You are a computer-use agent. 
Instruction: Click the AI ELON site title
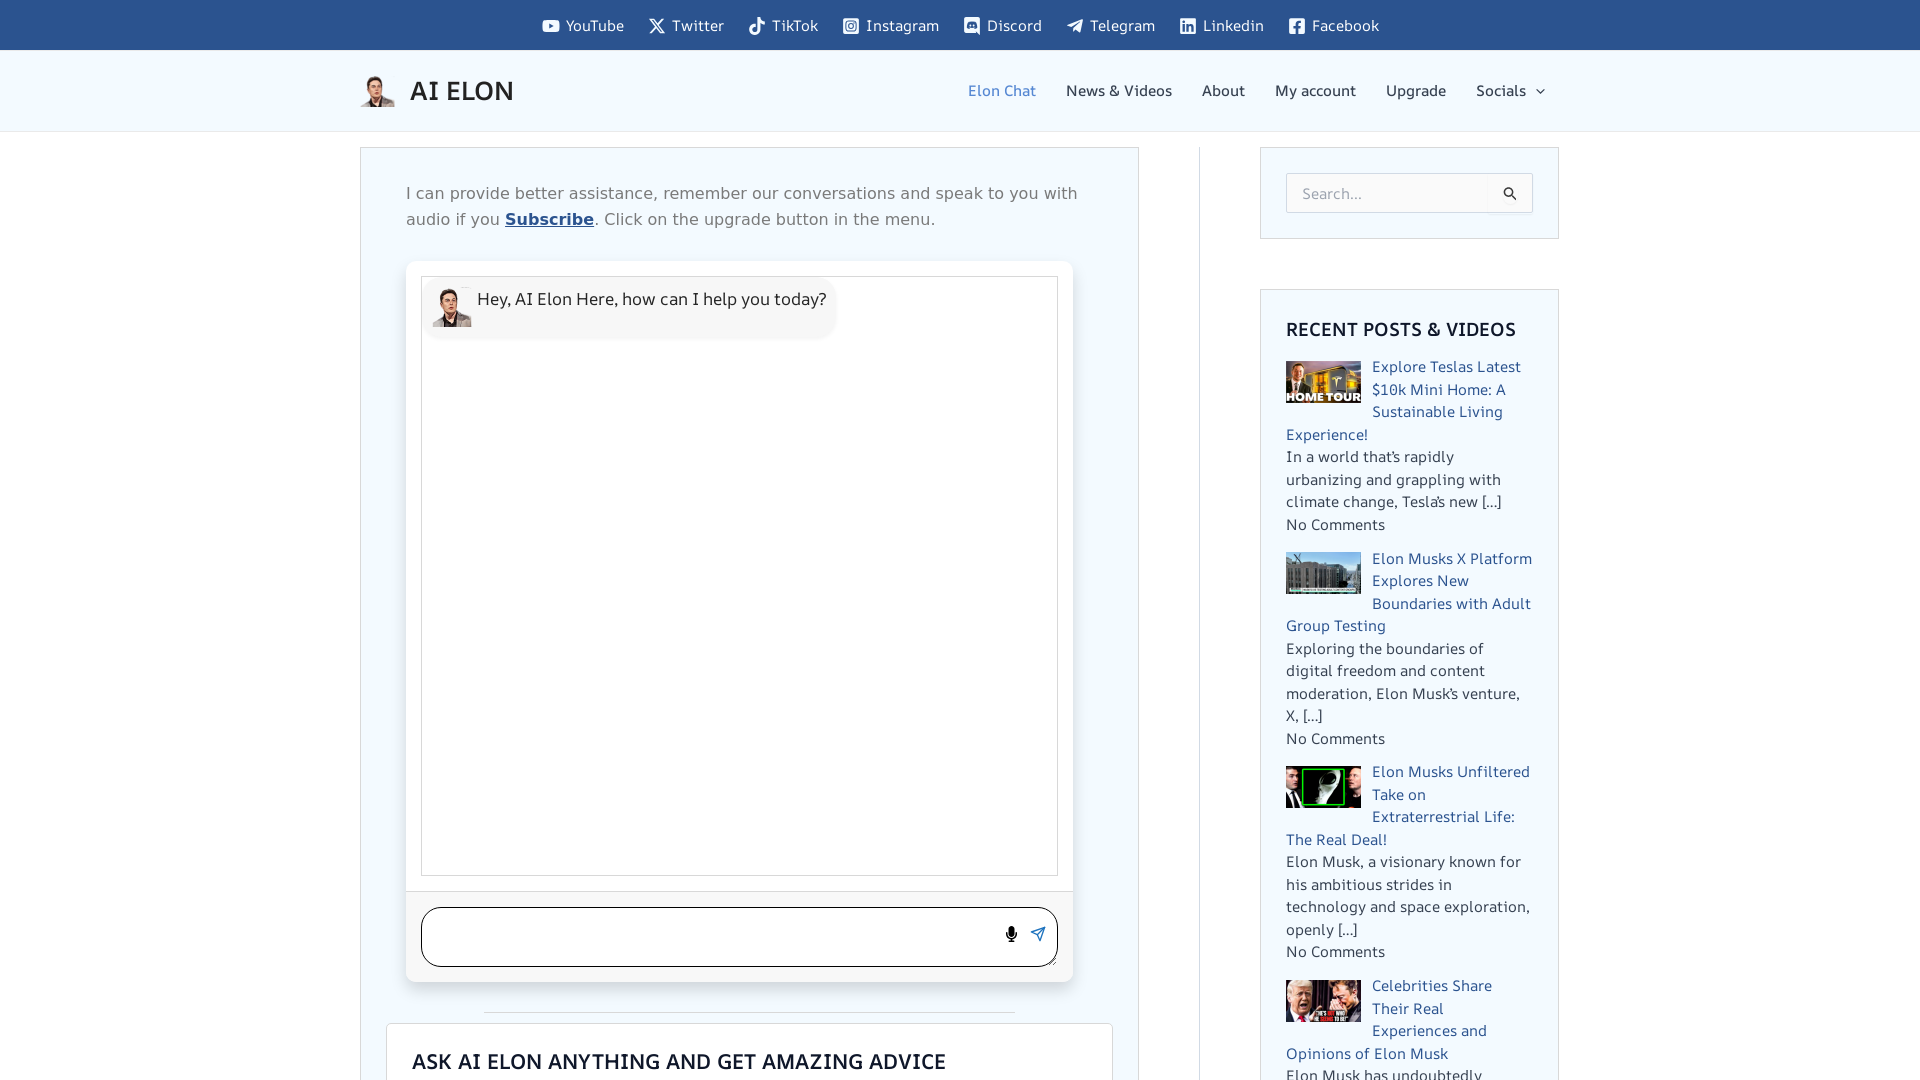click(461, 91)
